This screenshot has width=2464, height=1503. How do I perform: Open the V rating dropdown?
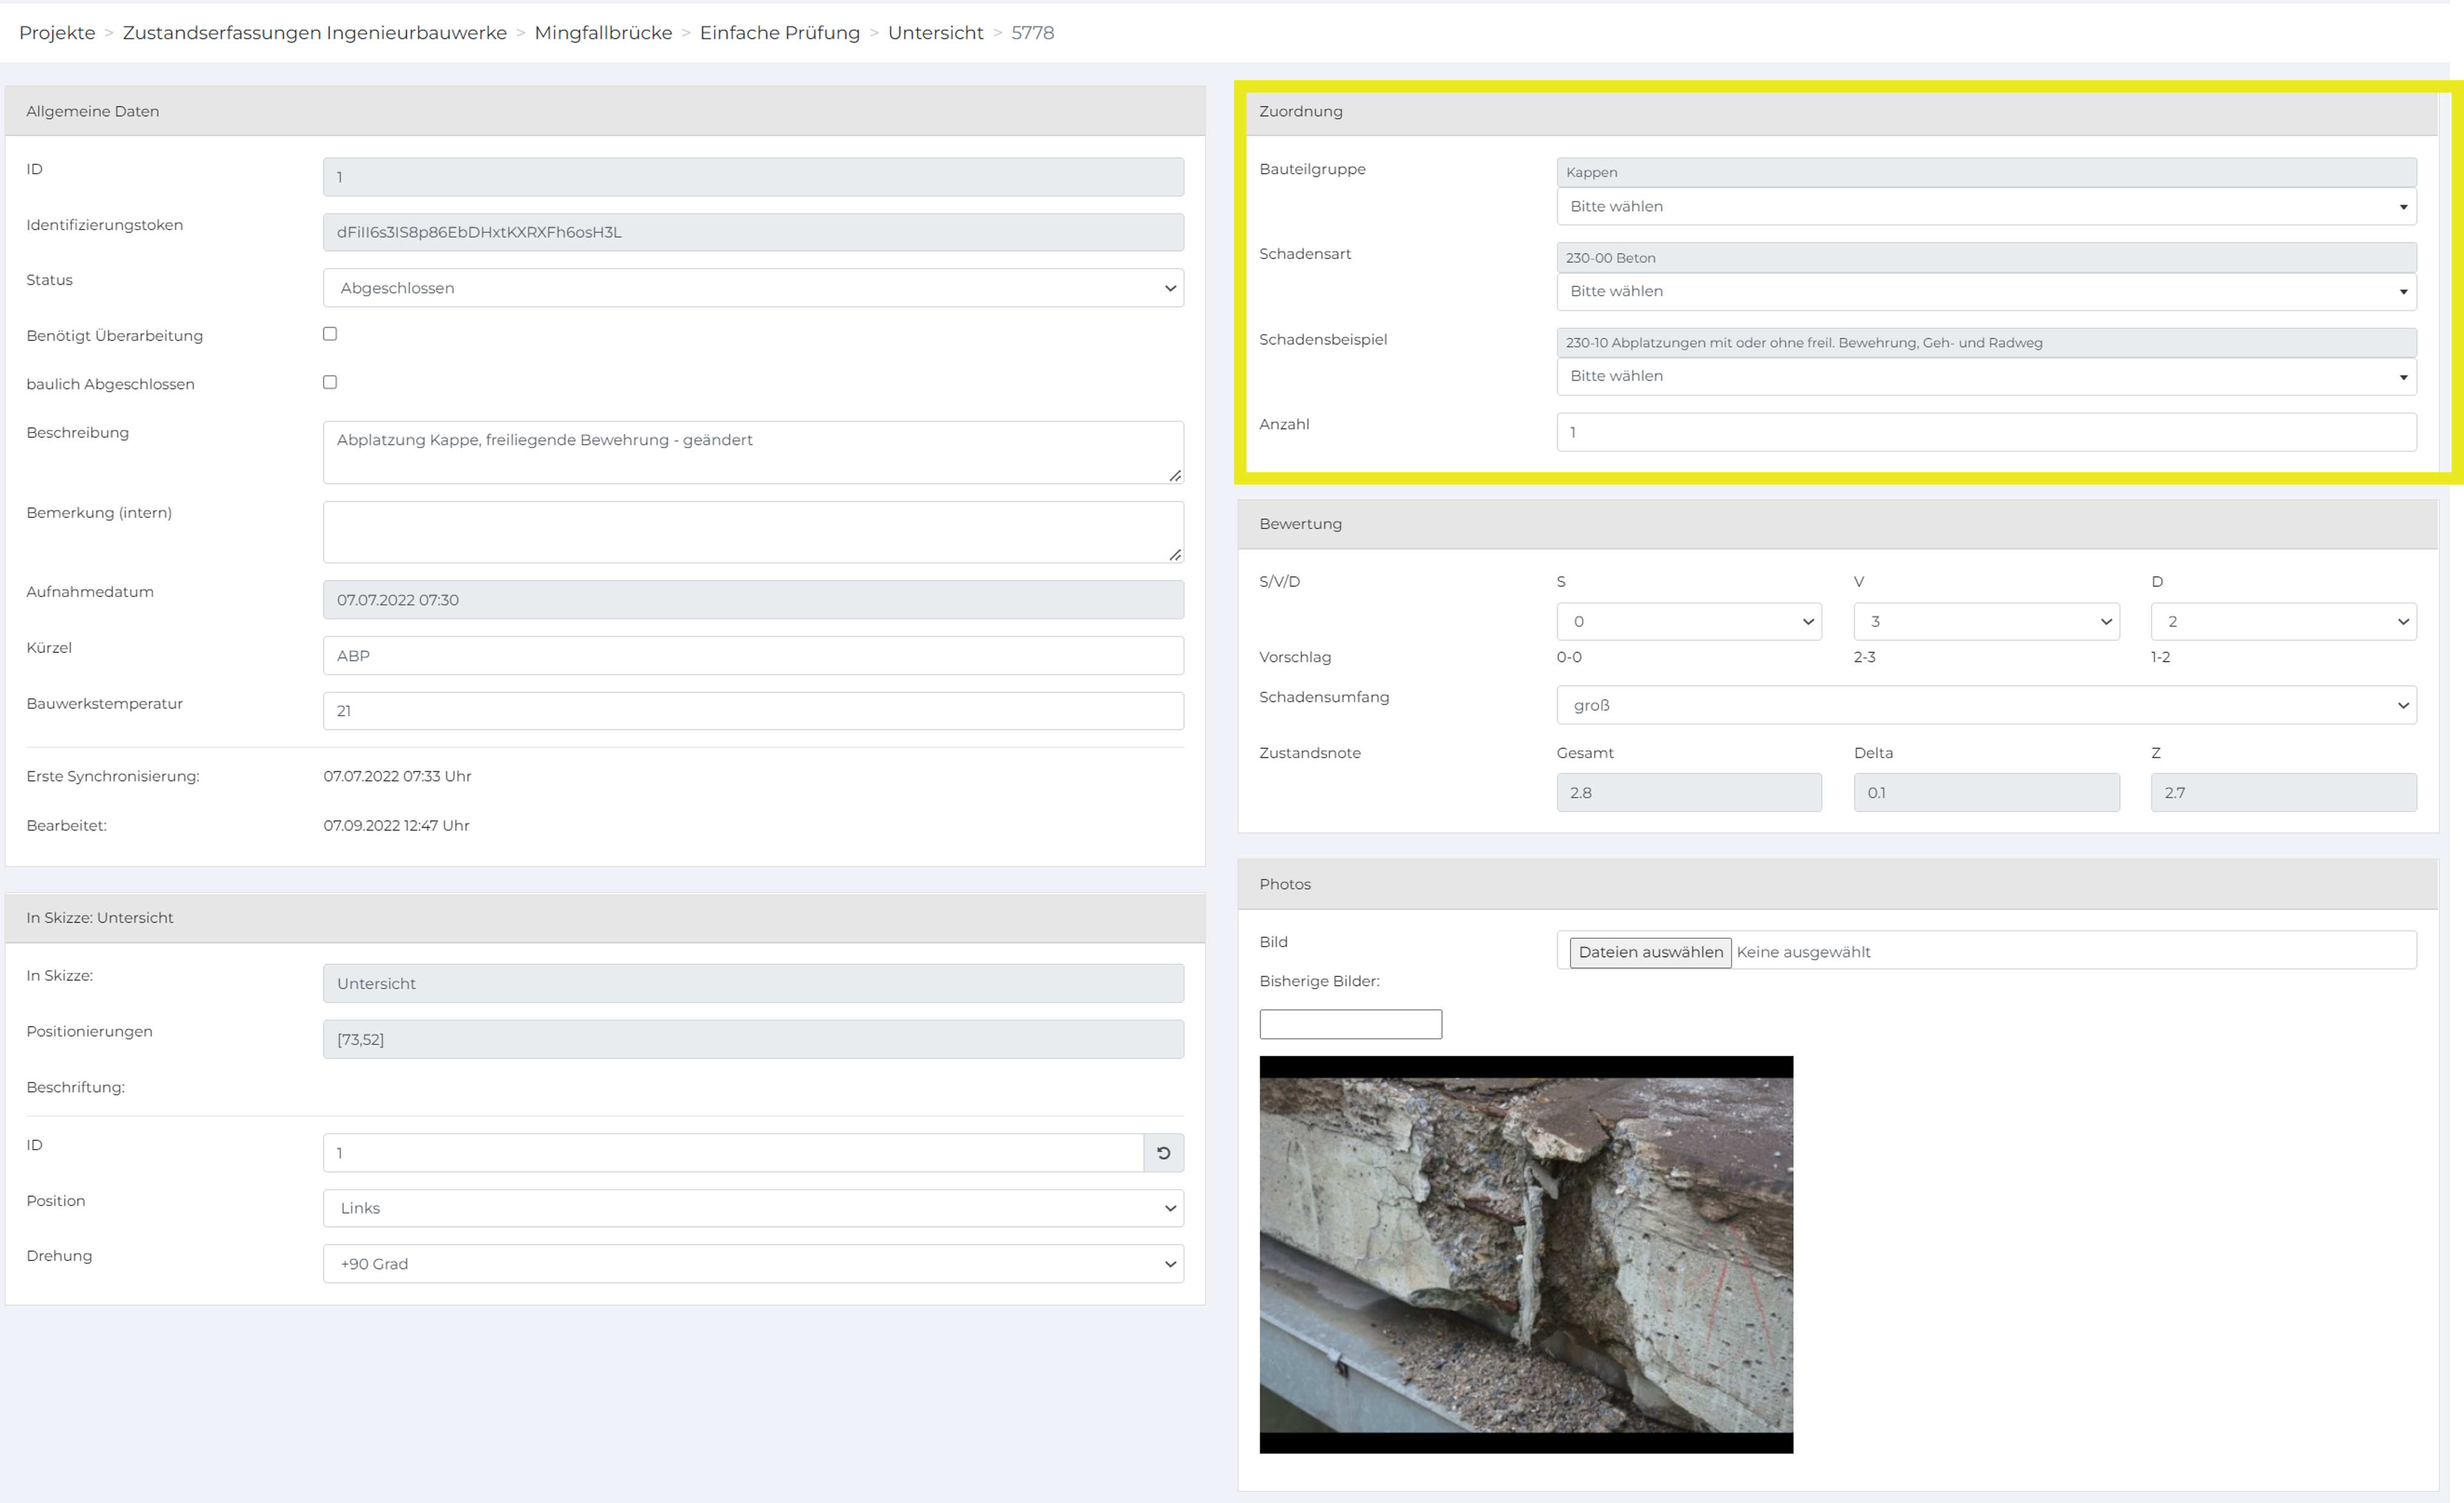1986,622
